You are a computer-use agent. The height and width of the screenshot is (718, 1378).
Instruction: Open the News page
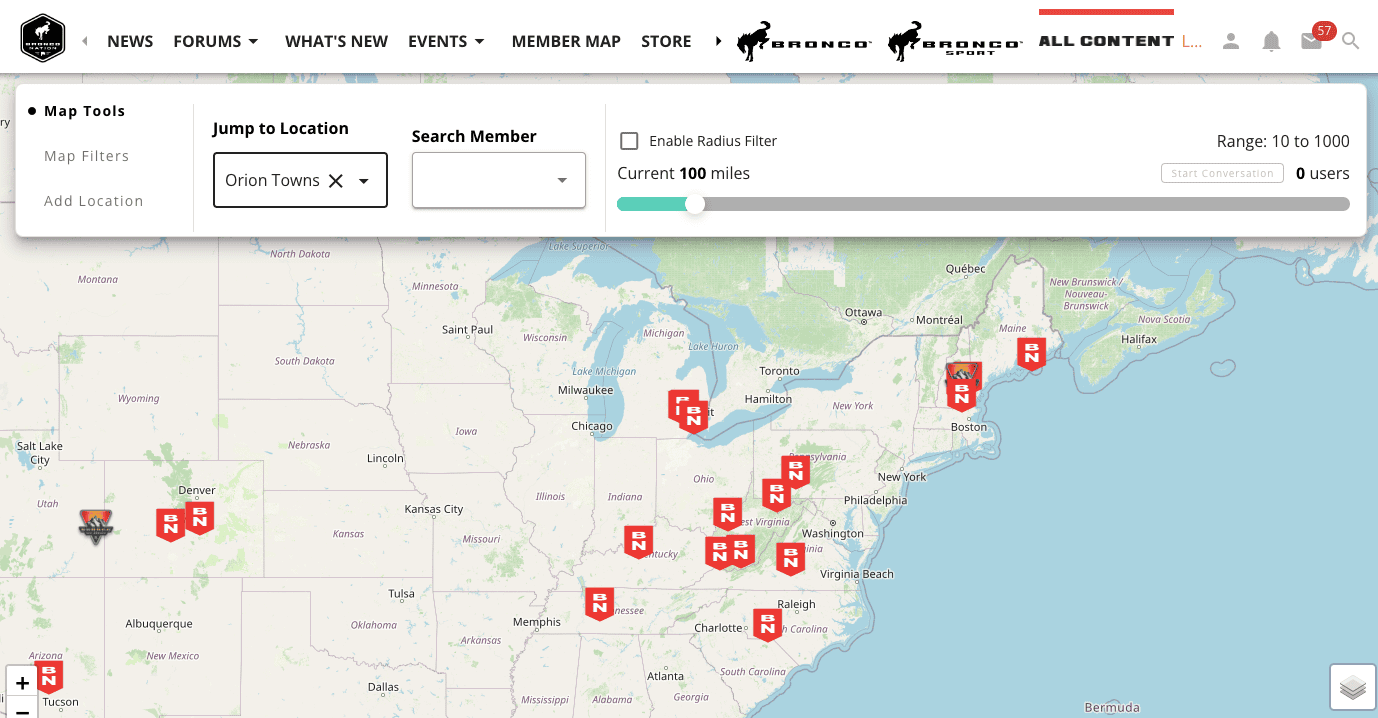click(130, 41)
